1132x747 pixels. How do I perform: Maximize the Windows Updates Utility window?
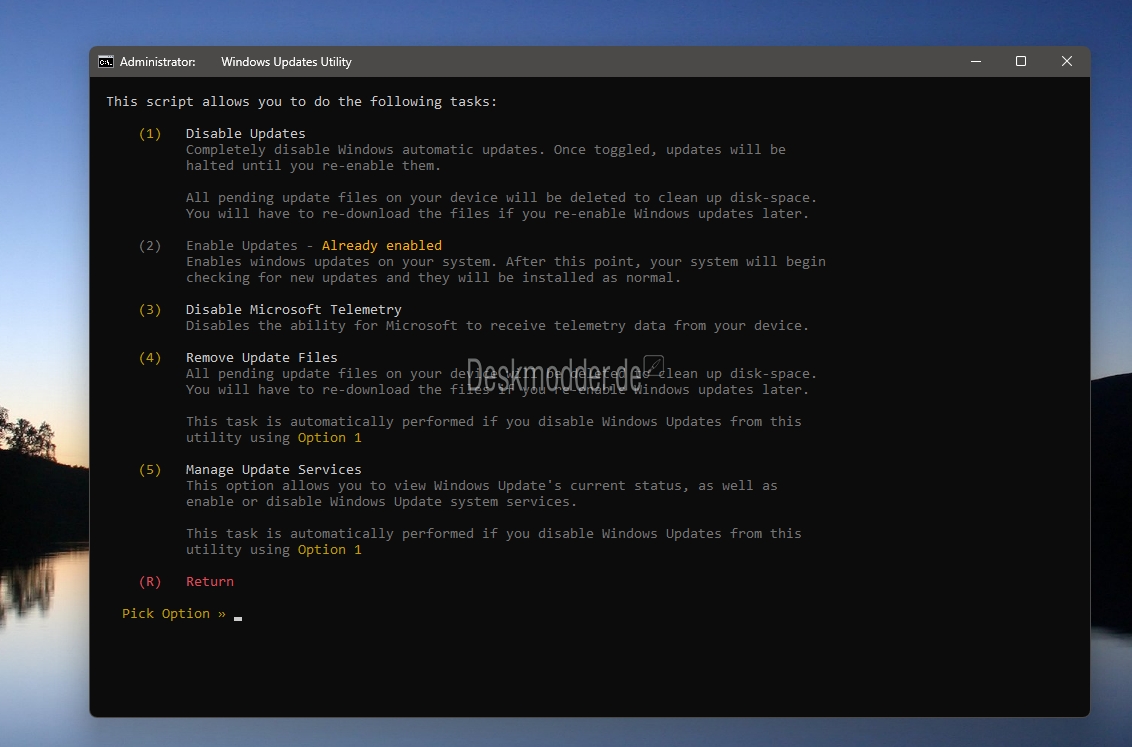(x=1021, y=61)
